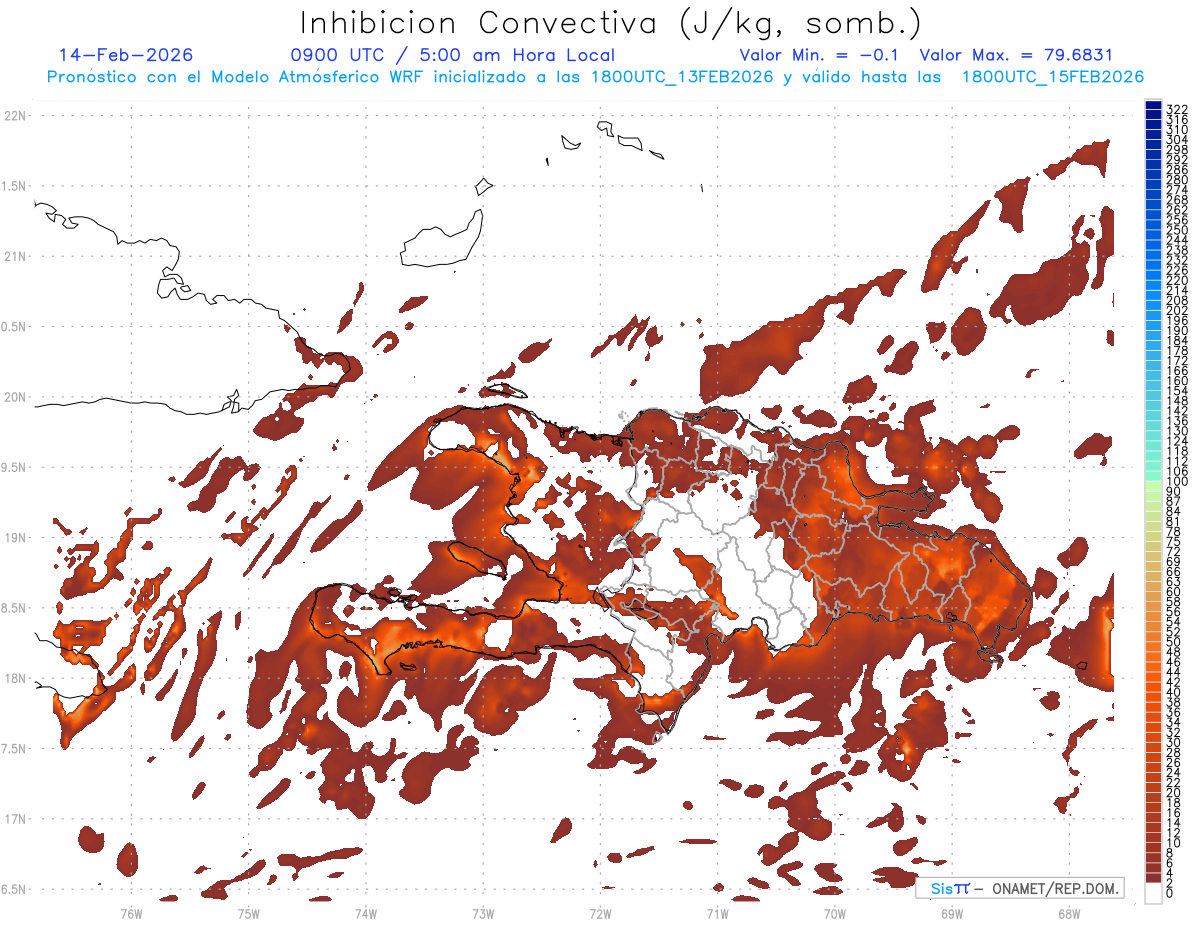1200x927 pixels.
Task: Click the '71W' longitude label
Action: (717, 913)
